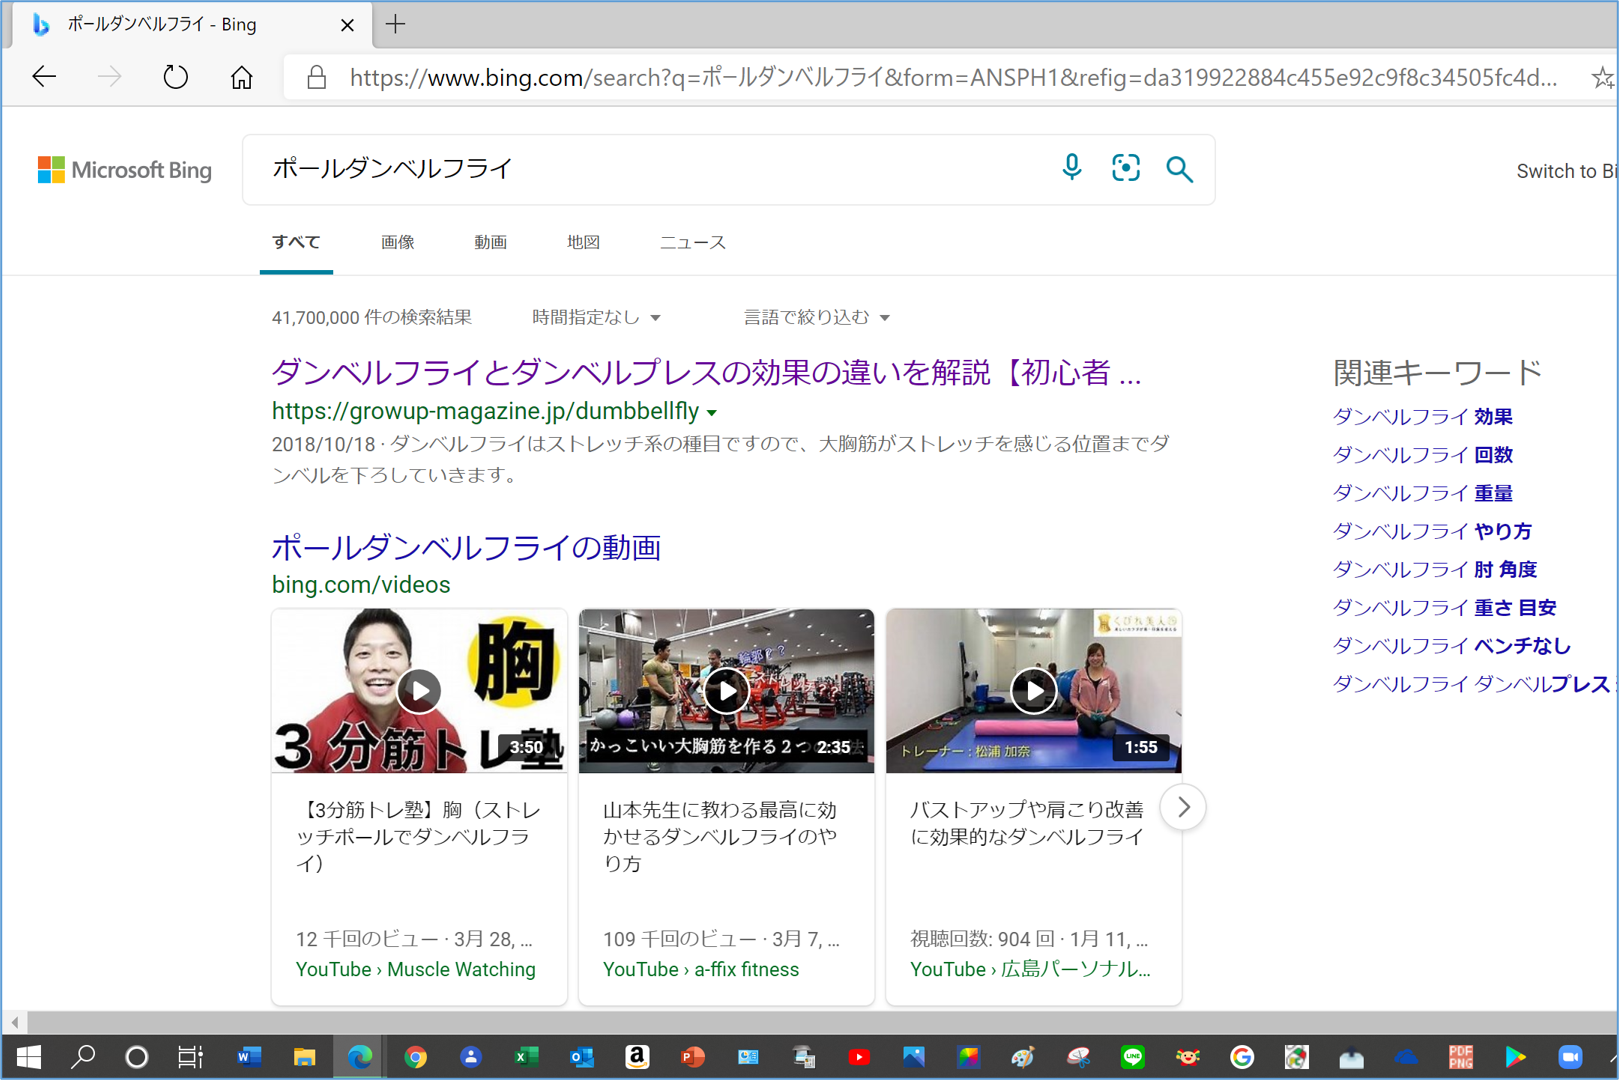Open related keyword ダンベルフライ 肘 角度
The width and height of the screenshot is (1619, 1080).
pos(1434,569)
